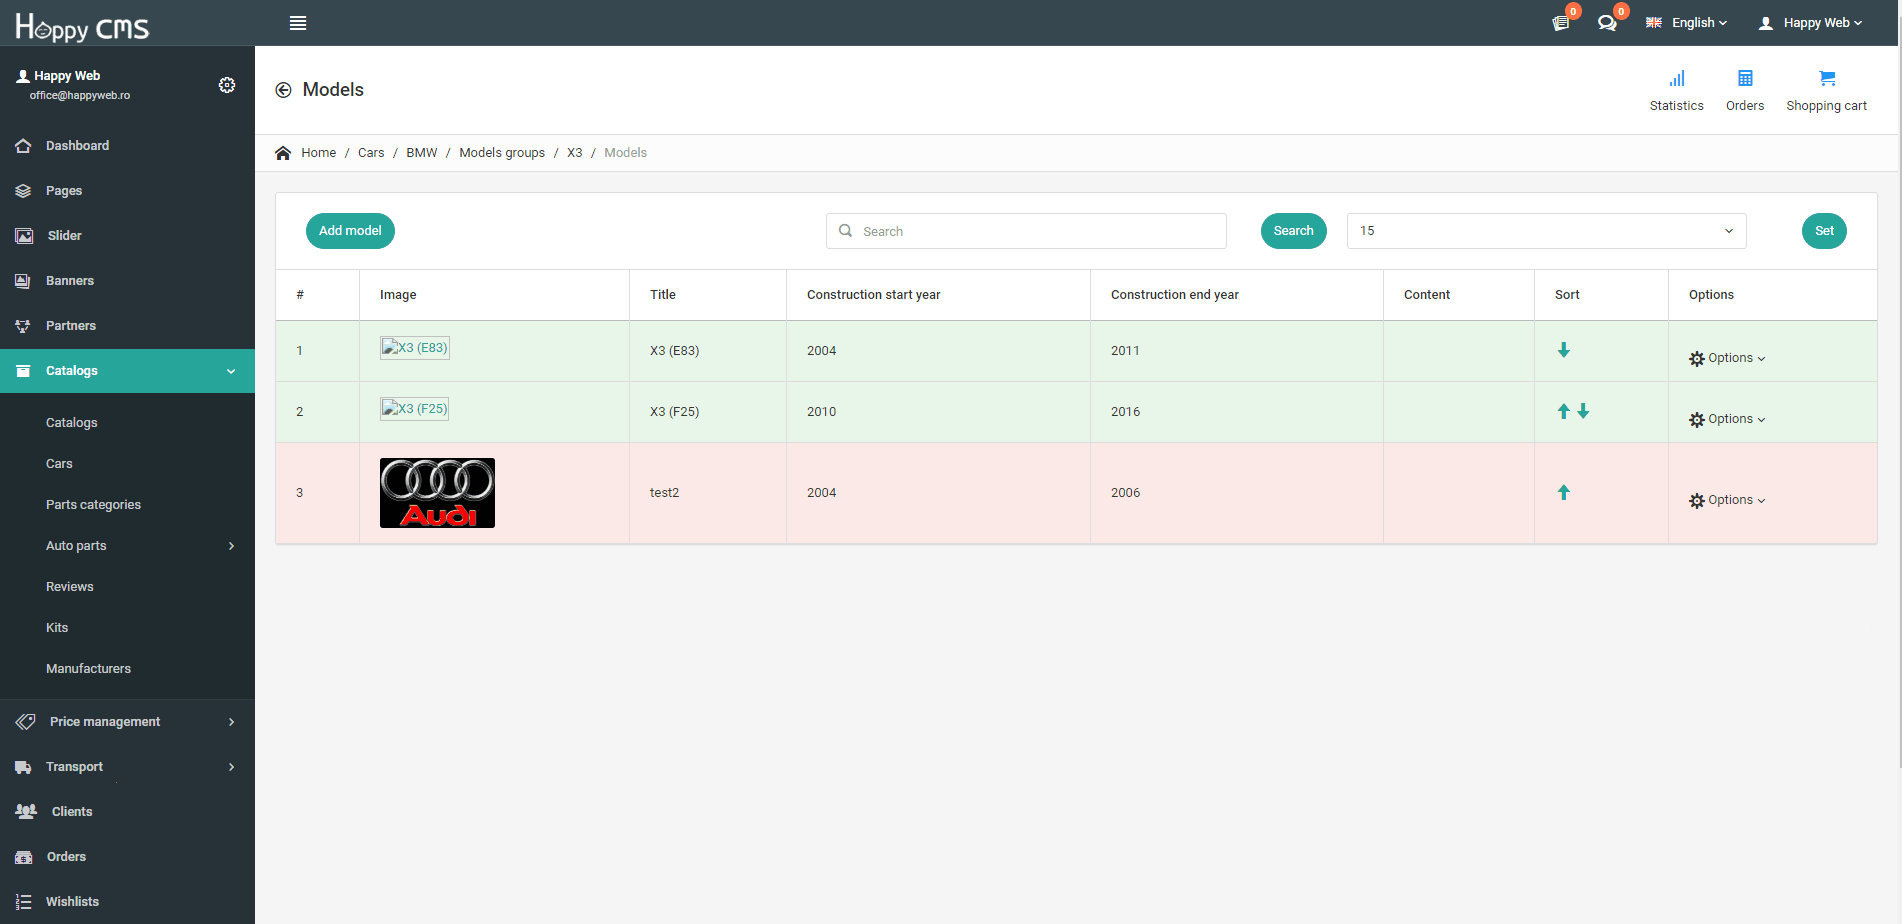Go to X3 in breadcrumb
The image size is (1902, 924).
pyautogui.click(x=575, y=153)
